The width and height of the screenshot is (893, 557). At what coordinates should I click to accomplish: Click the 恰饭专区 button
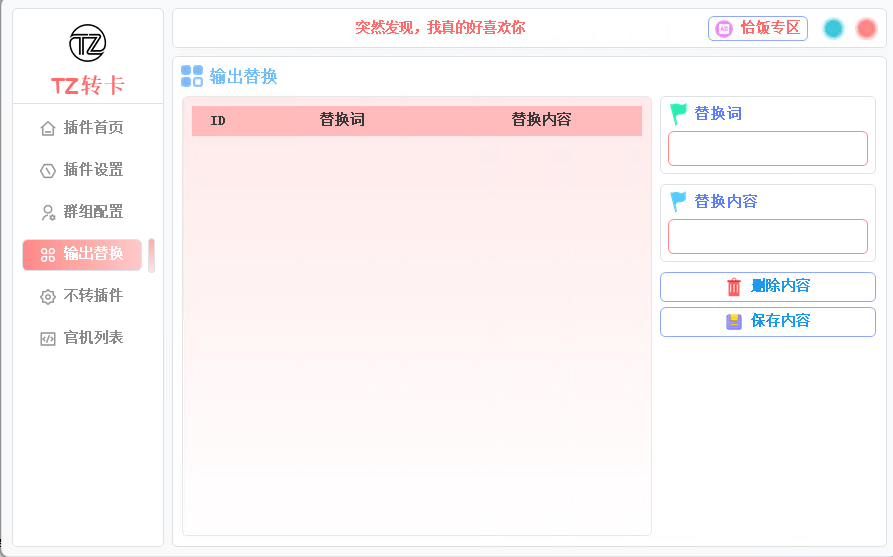758,28
